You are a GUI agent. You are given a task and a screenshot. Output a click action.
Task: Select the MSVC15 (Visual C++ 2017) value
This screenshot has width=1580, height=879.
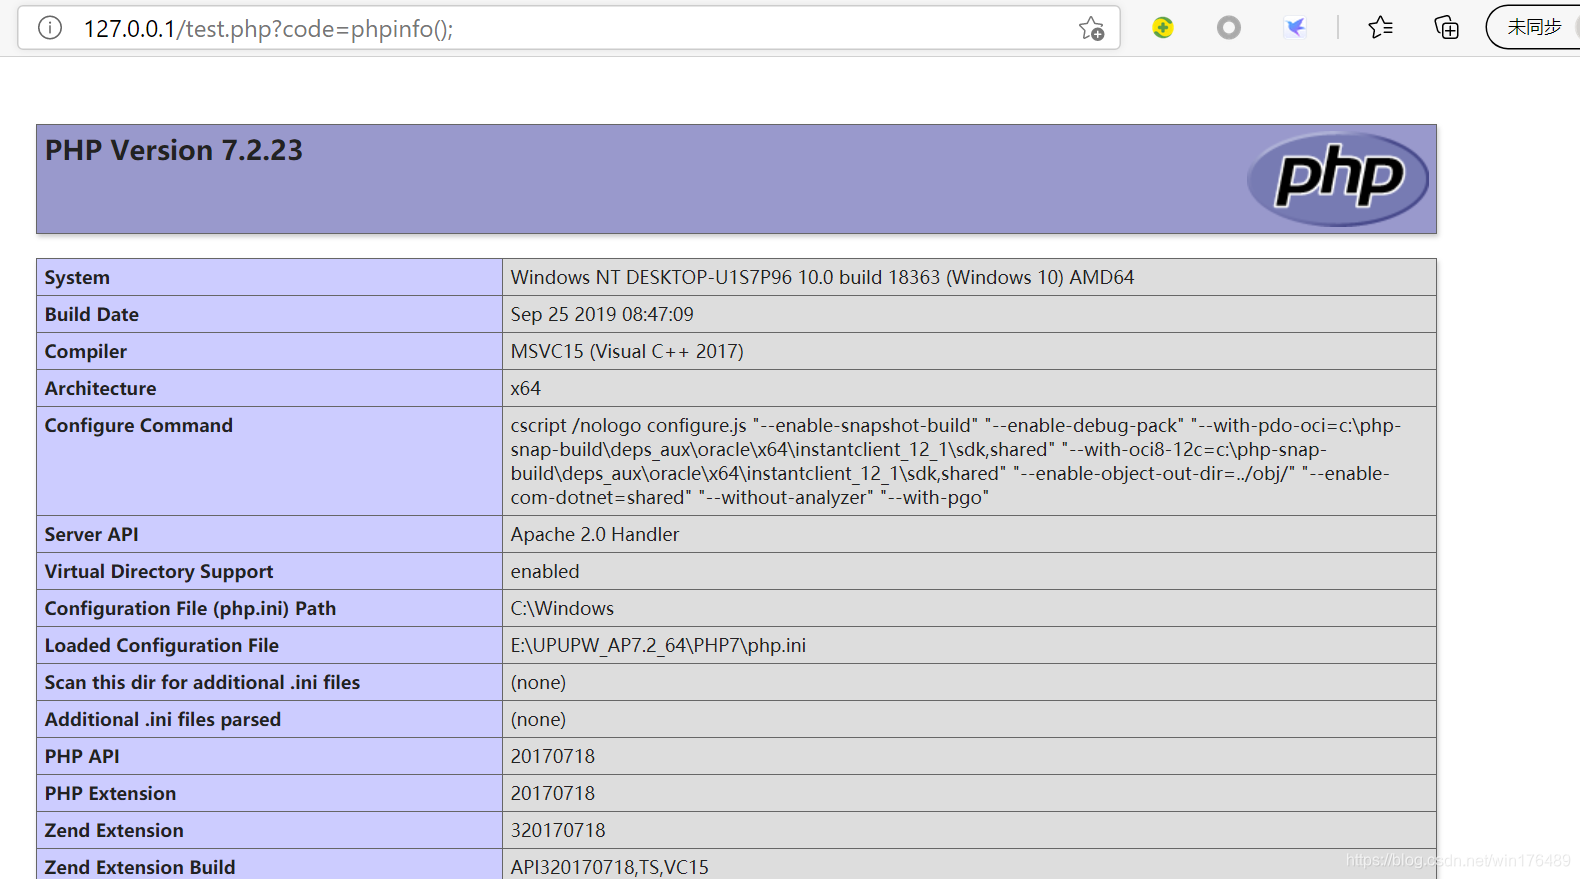click(x=627, y=352)
